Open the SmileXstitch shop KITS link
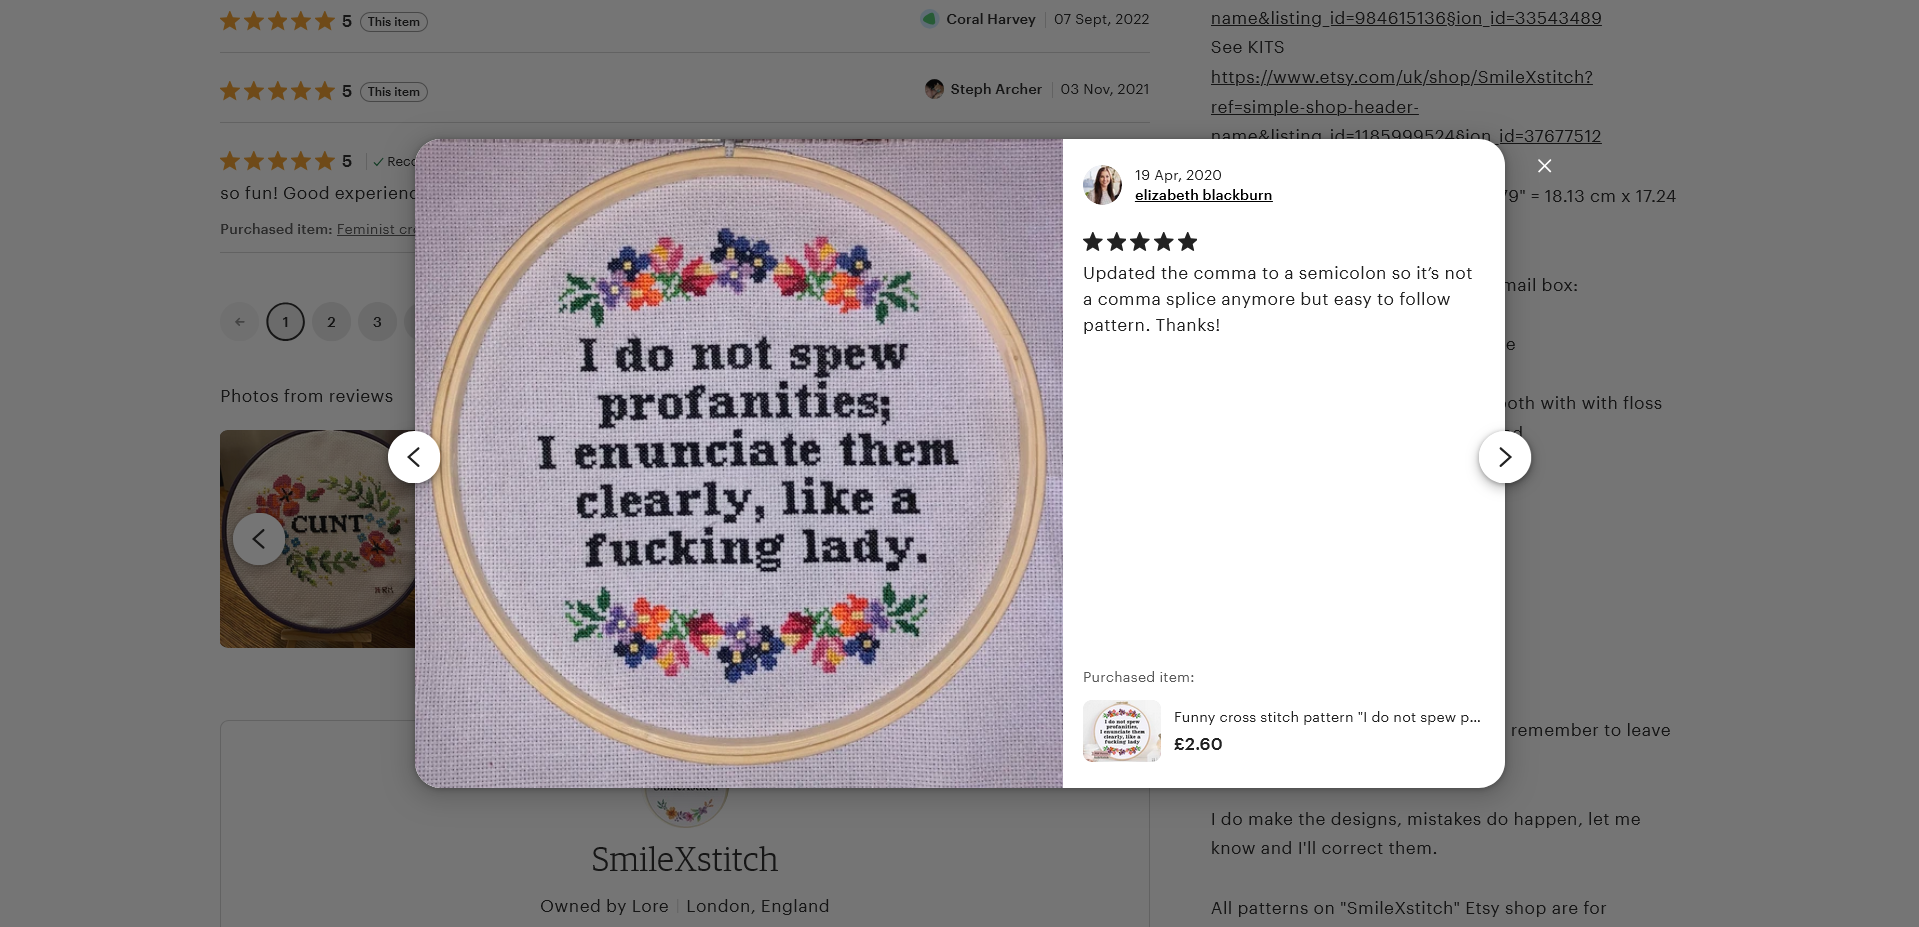This screenshot has width=1919, height=927. coord(1401,77)
